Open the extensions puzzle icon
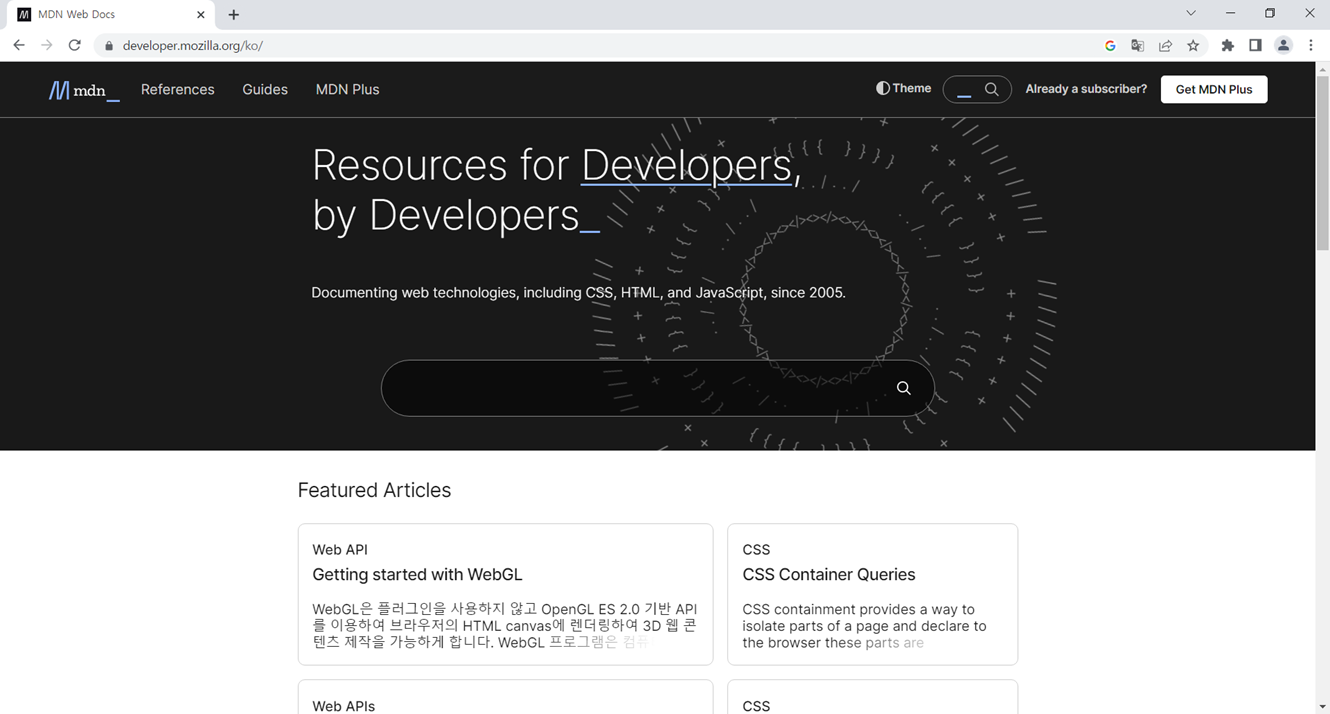The width and height of the screenshot is (1330, 714). [1228, 46]
